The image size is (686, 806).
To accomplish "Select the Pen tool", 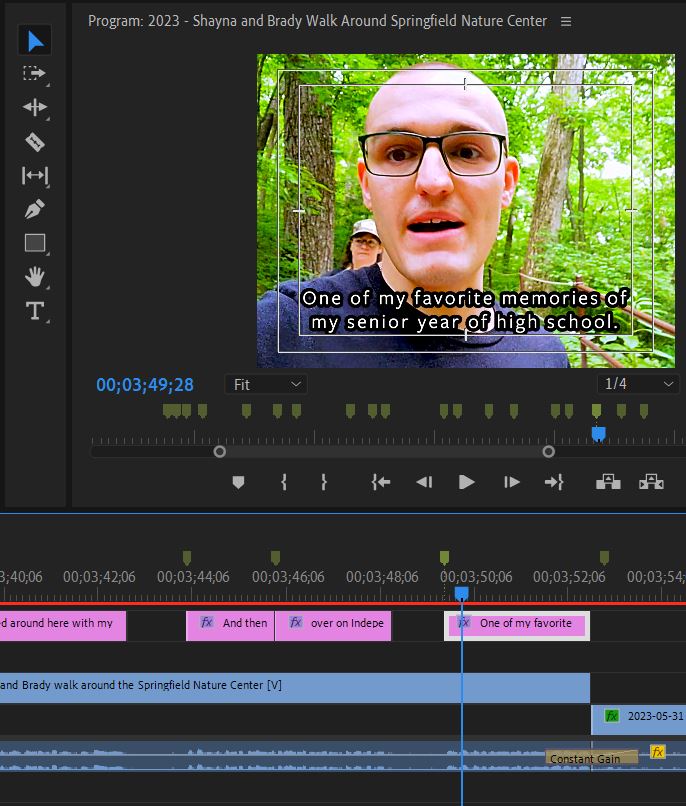I will tap(34, 209).
